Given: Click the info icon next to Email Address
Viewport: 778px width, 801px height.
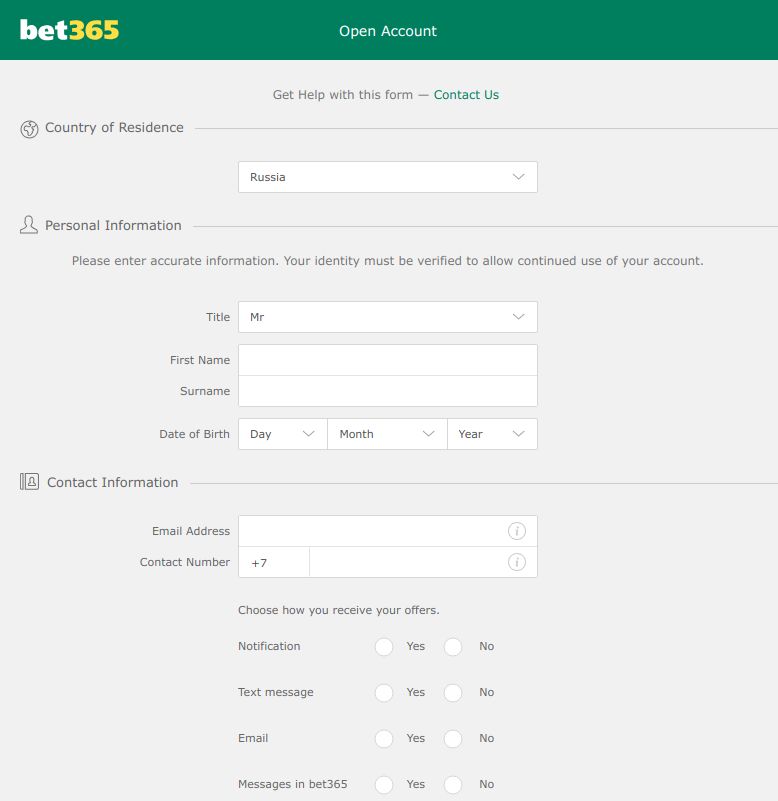Looking at the screenshot, I should [x=517, y=531].
